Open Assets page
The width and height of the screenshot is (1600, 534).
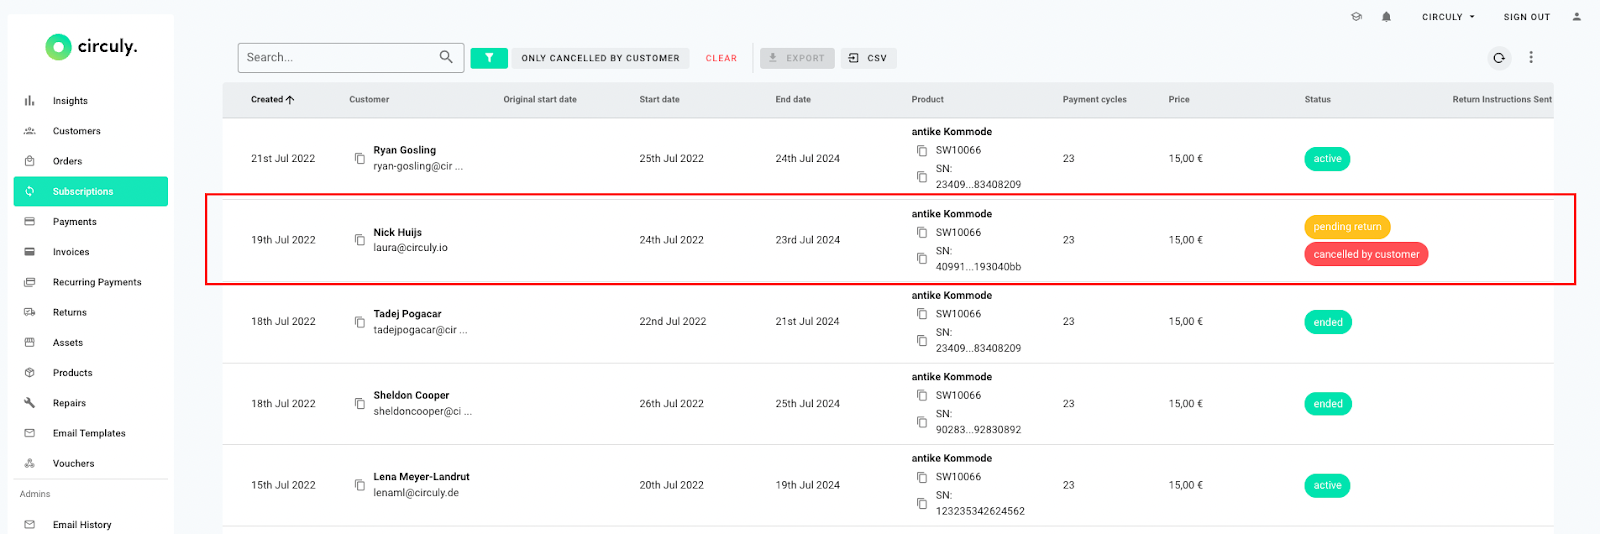91,343
